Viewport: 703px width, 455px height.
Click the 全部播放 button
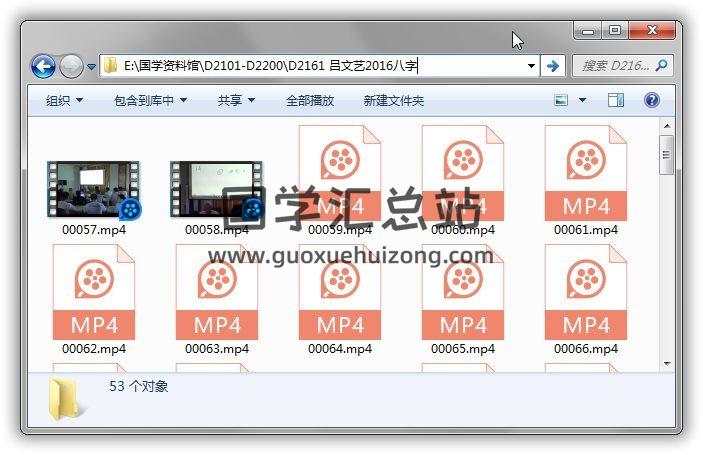310,101
